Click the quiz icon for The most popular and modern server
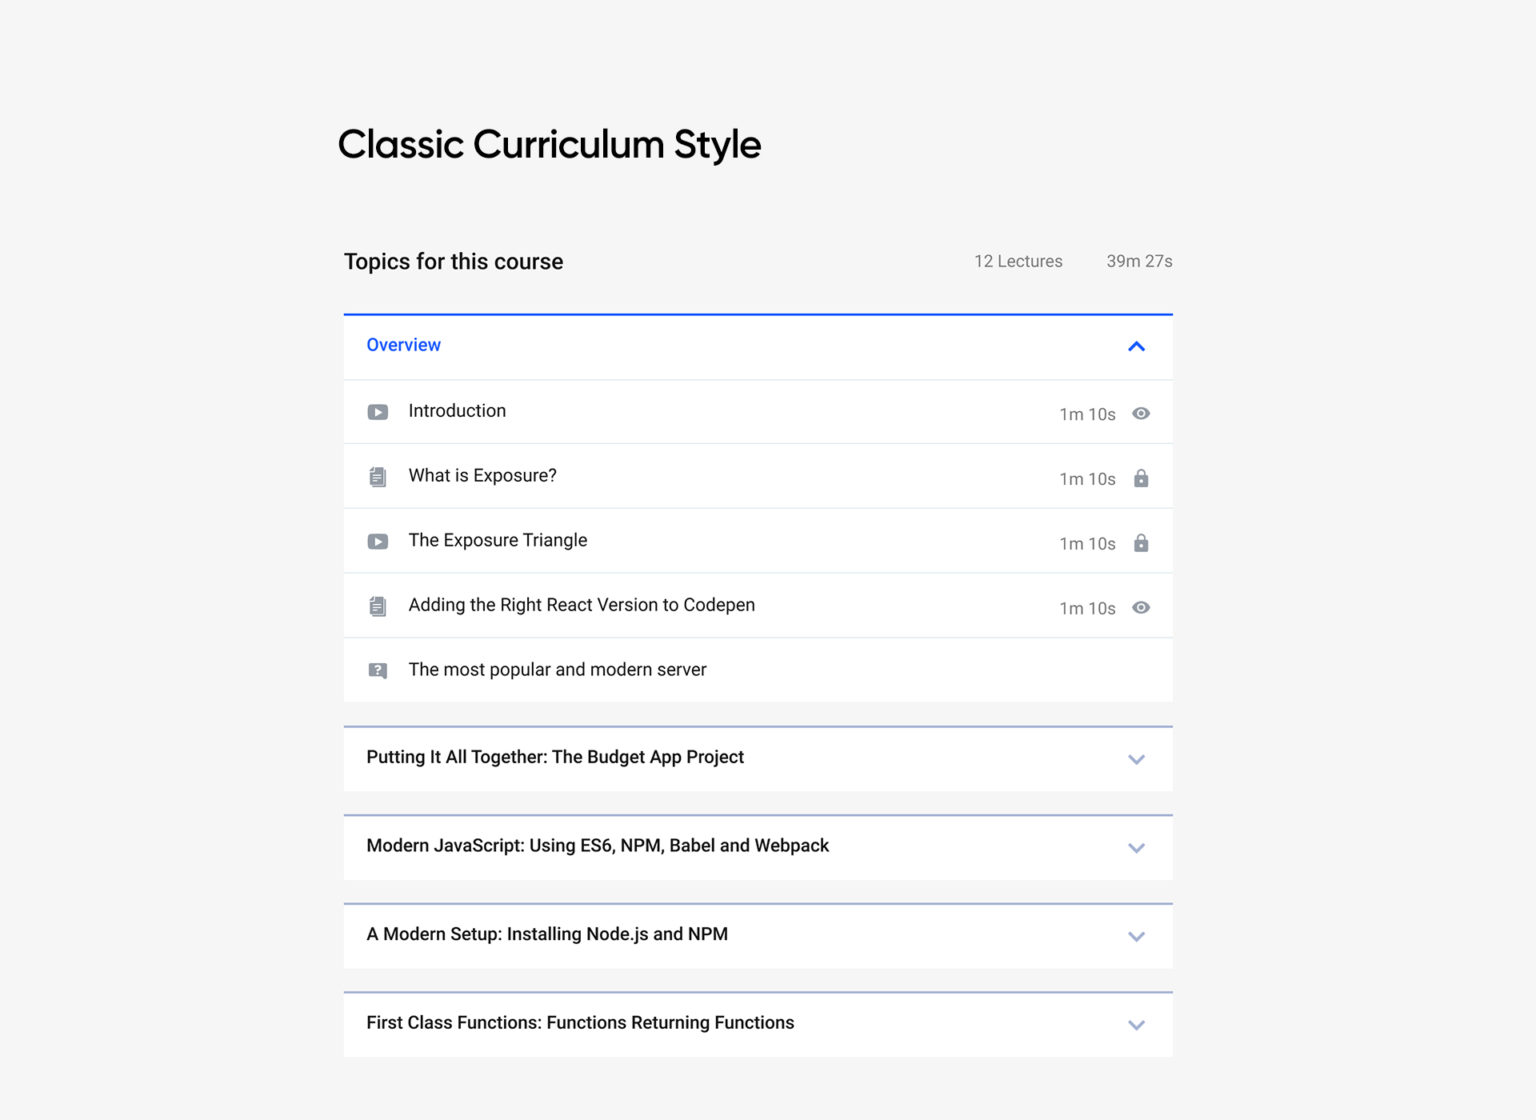This screenshot has height=1120, width=1536. point(377,670)
